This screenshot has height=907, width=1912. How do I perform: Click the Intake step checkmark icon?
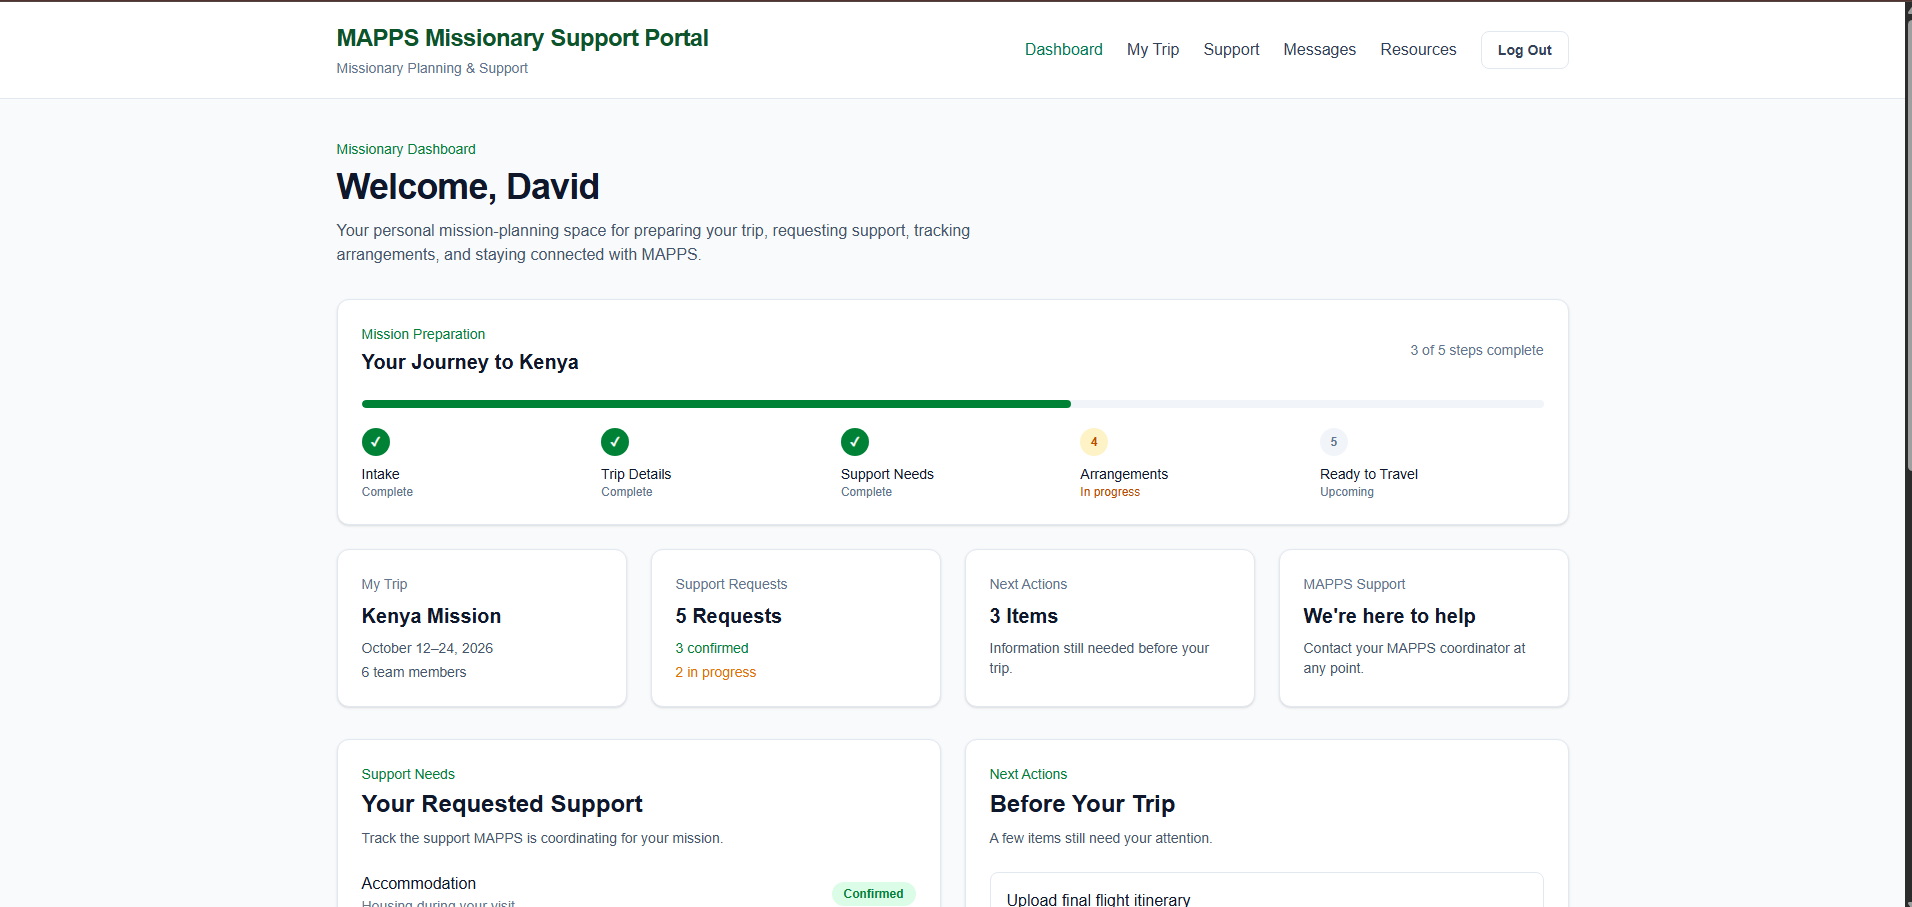point(376,442)
